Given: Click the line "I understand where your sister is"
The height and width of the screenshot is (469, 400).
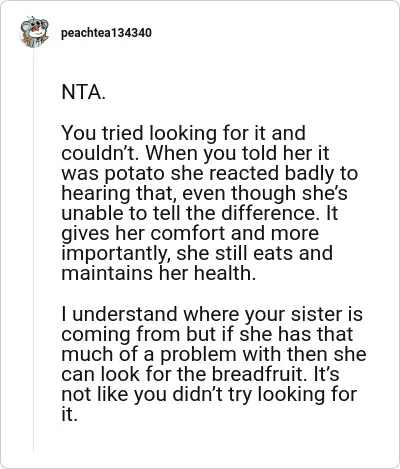Looking at the screenshot, I should pos(212,314).
